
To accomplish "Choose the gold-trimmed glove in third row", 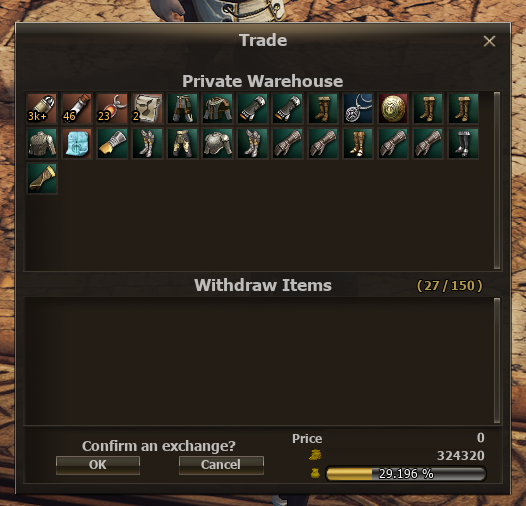I will click(x=42, y=178).
